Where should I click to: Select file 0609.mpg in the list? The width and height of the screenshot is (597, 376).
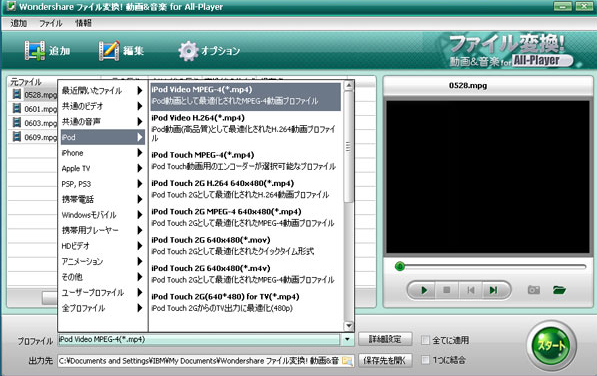point(40,137)
